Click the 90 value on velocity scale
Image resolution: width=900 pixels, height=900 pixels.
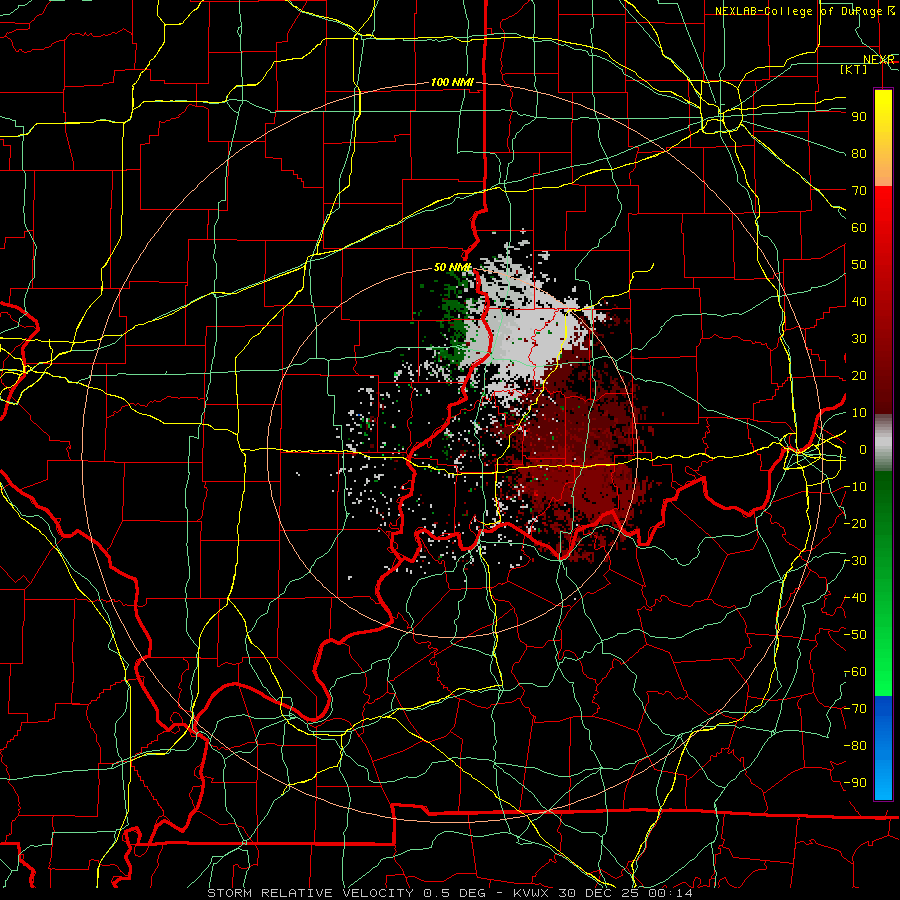859,117
